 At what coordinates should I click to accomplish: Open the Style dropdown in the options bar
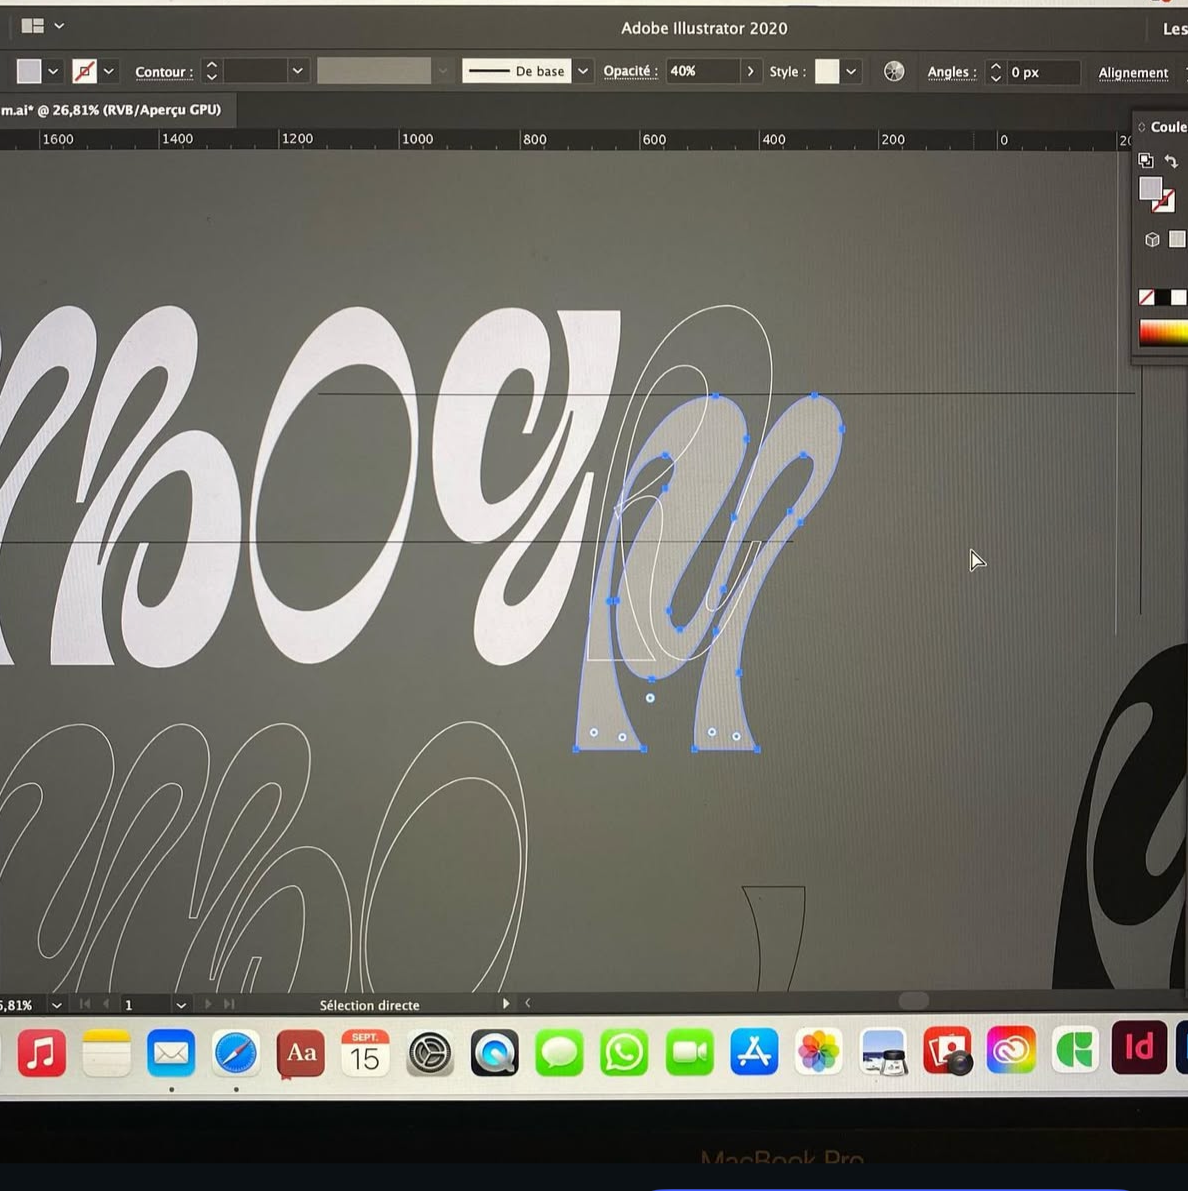(x=851, y=71)
